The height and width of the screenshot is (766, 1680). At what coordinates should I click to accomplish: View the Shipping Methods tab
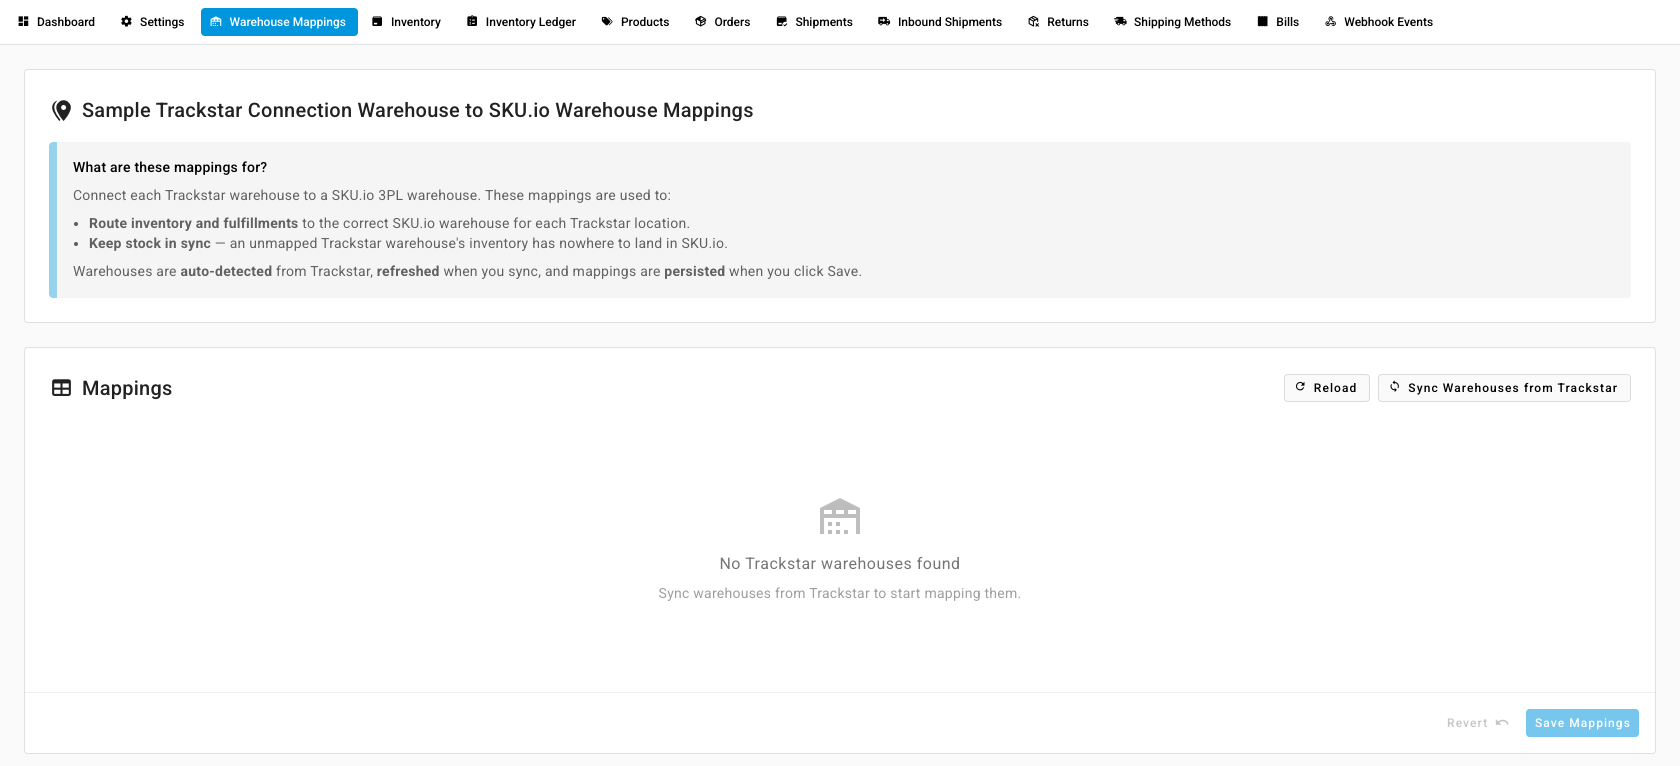pos(1173,22)
